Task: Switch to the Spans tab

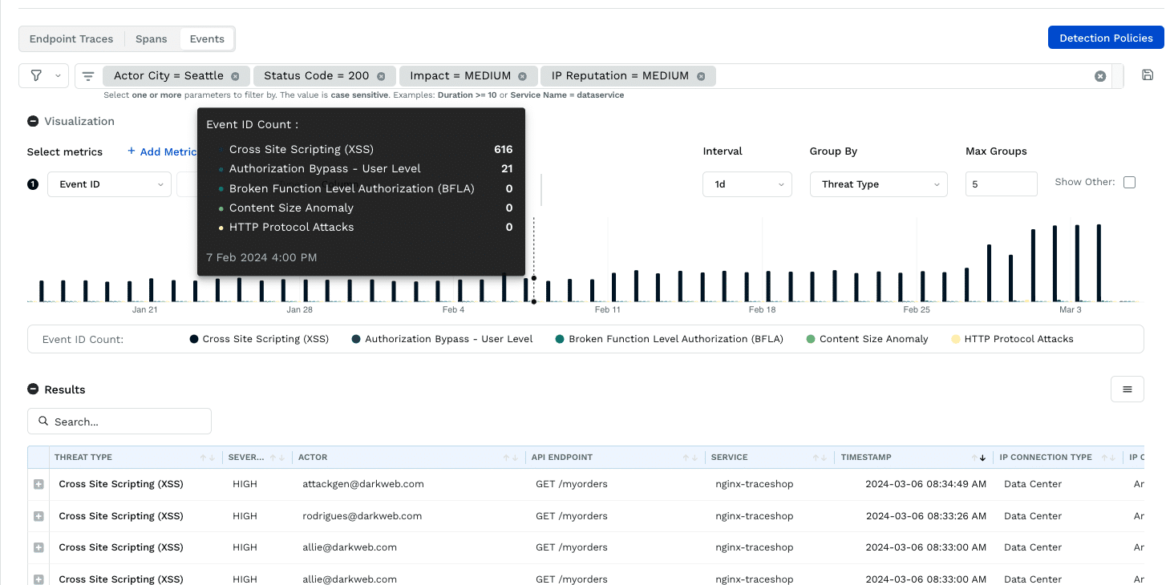Action: (x=151, y=39)
